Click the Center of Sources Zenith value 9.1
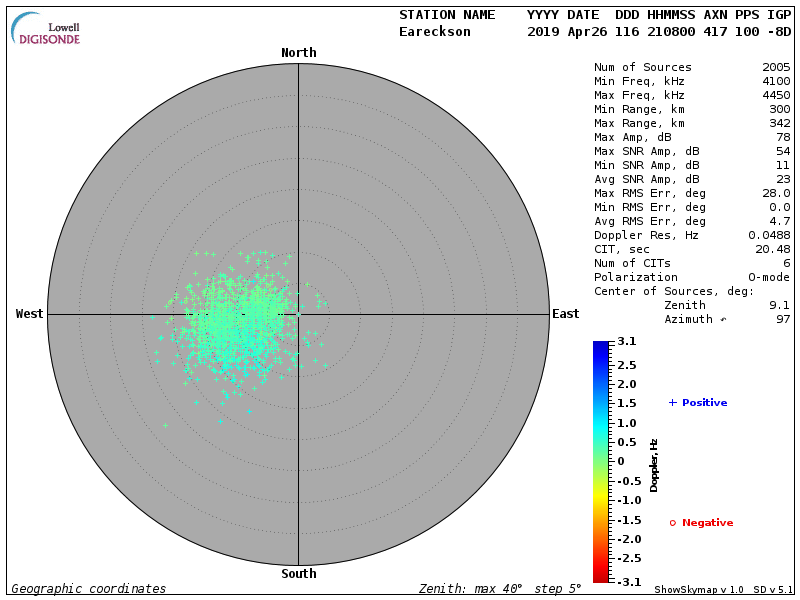Screen dimensions: 800x600 779,305
